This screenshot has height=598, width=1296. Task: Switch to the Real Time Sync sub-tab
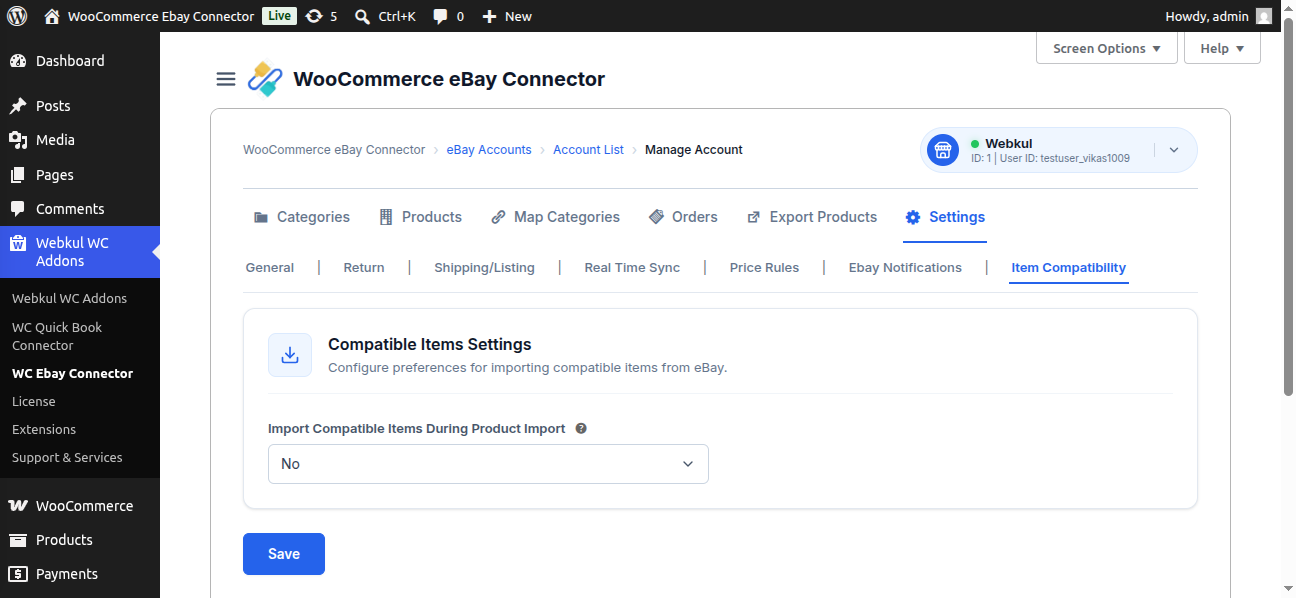(632, 268)
